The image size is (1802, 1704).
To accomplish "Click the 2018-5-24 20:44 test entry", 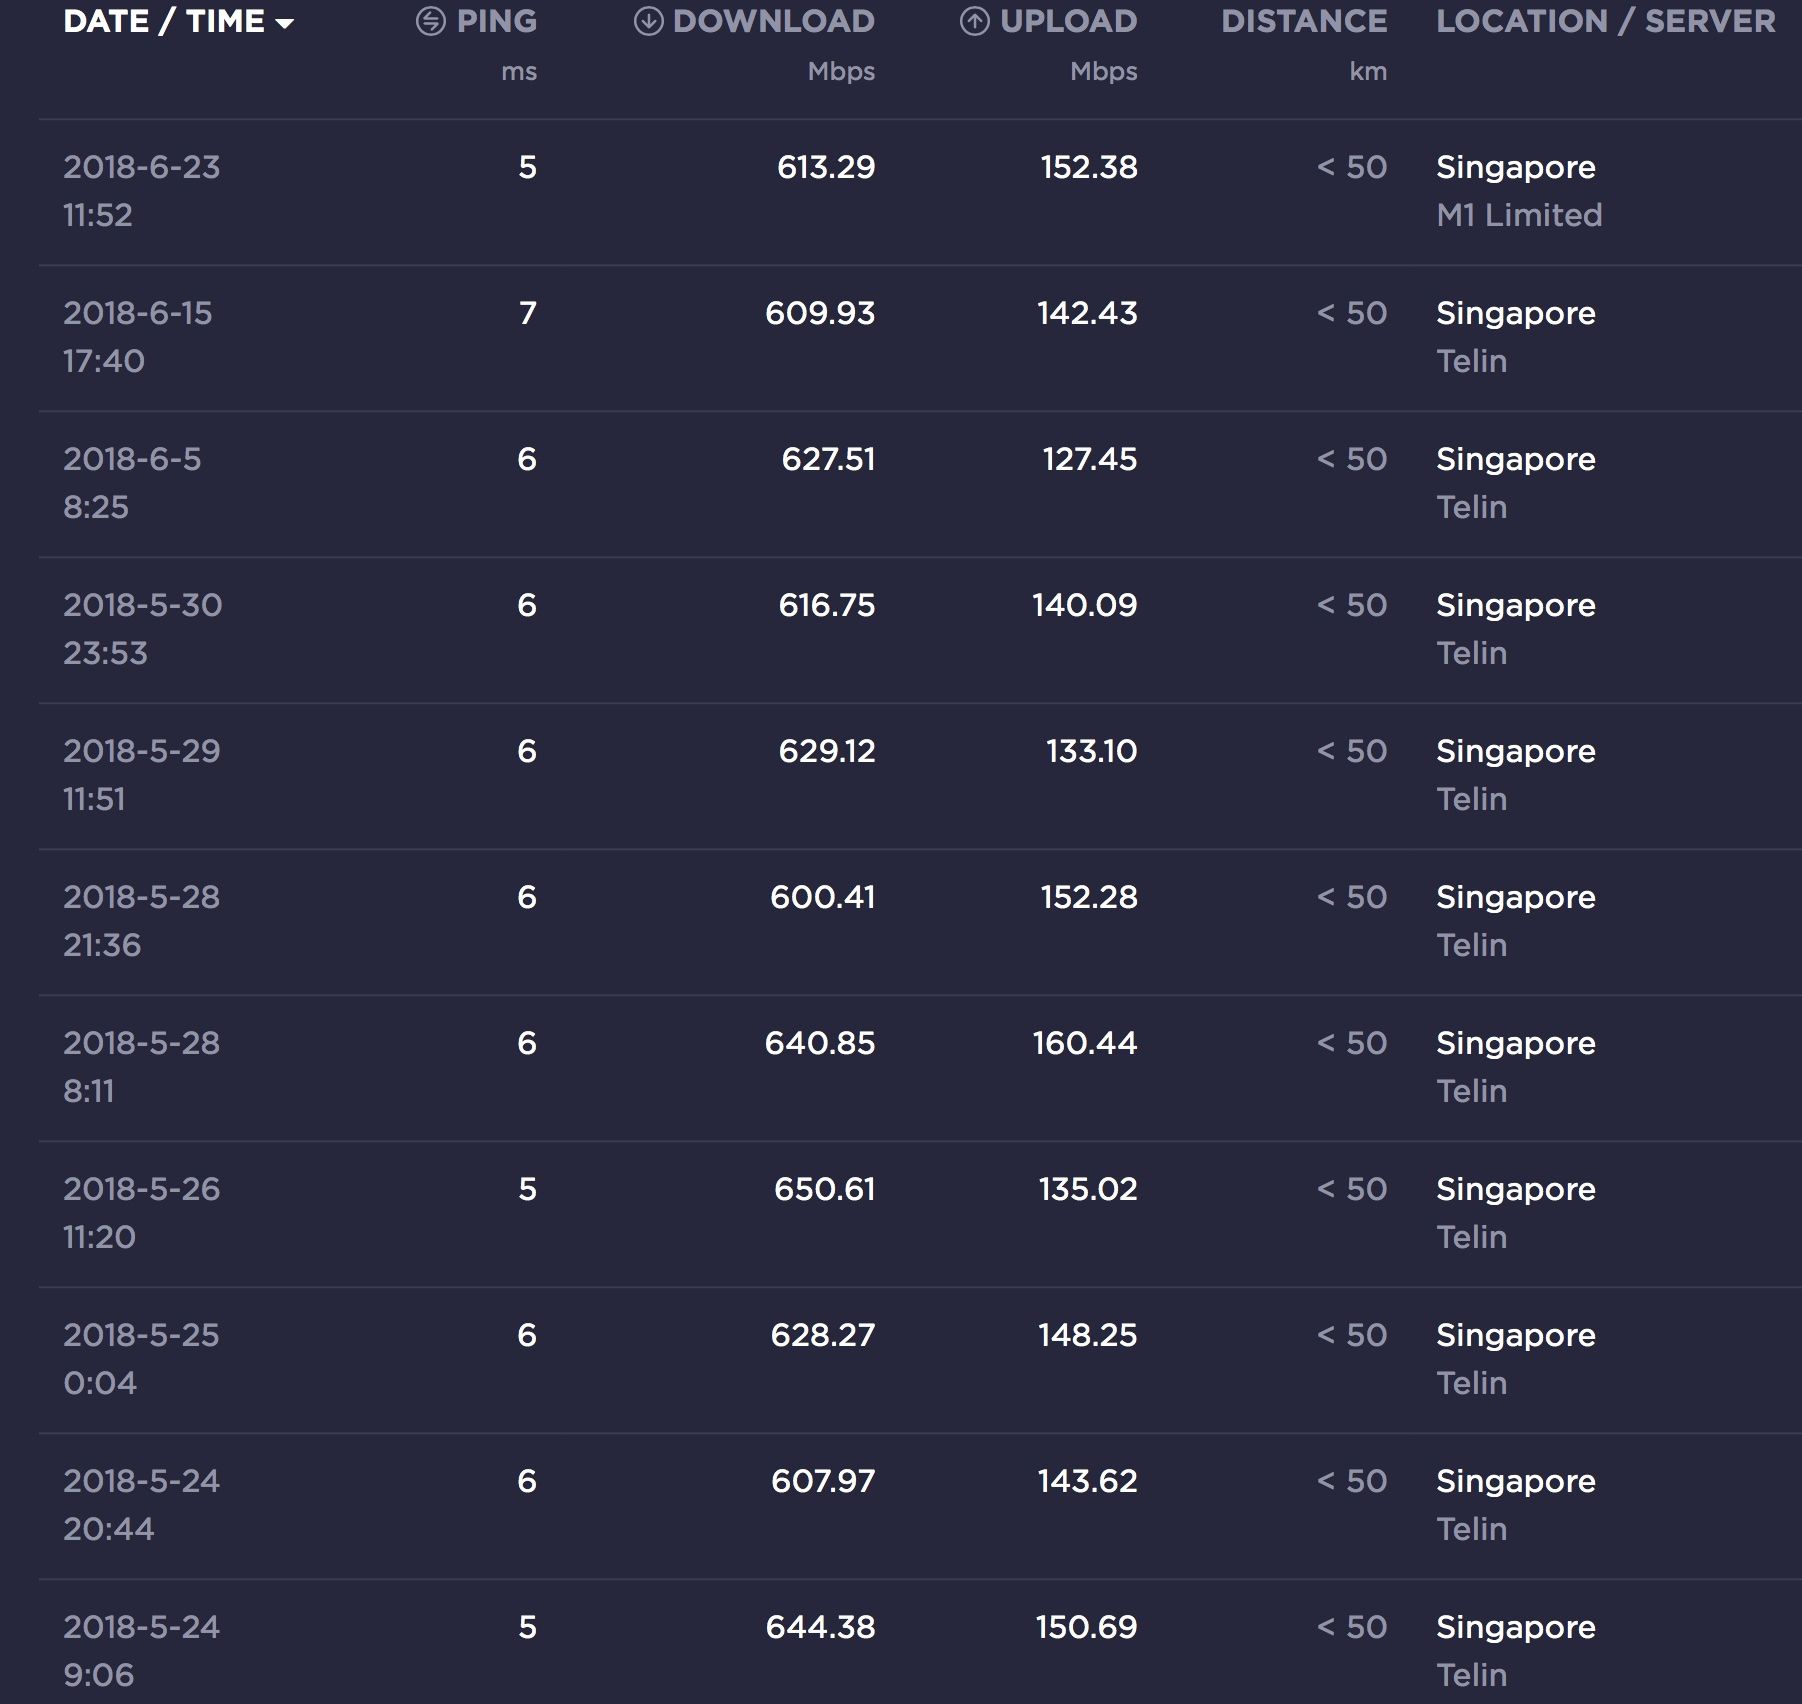I will 141,1504.
